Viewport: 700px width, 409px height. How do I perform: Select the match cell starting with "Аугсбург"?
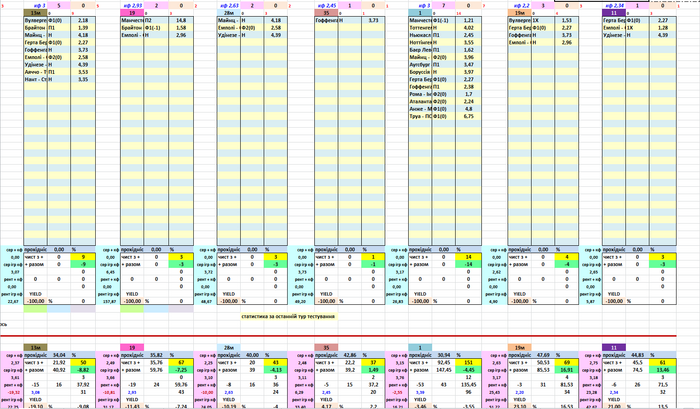(421, 65)
